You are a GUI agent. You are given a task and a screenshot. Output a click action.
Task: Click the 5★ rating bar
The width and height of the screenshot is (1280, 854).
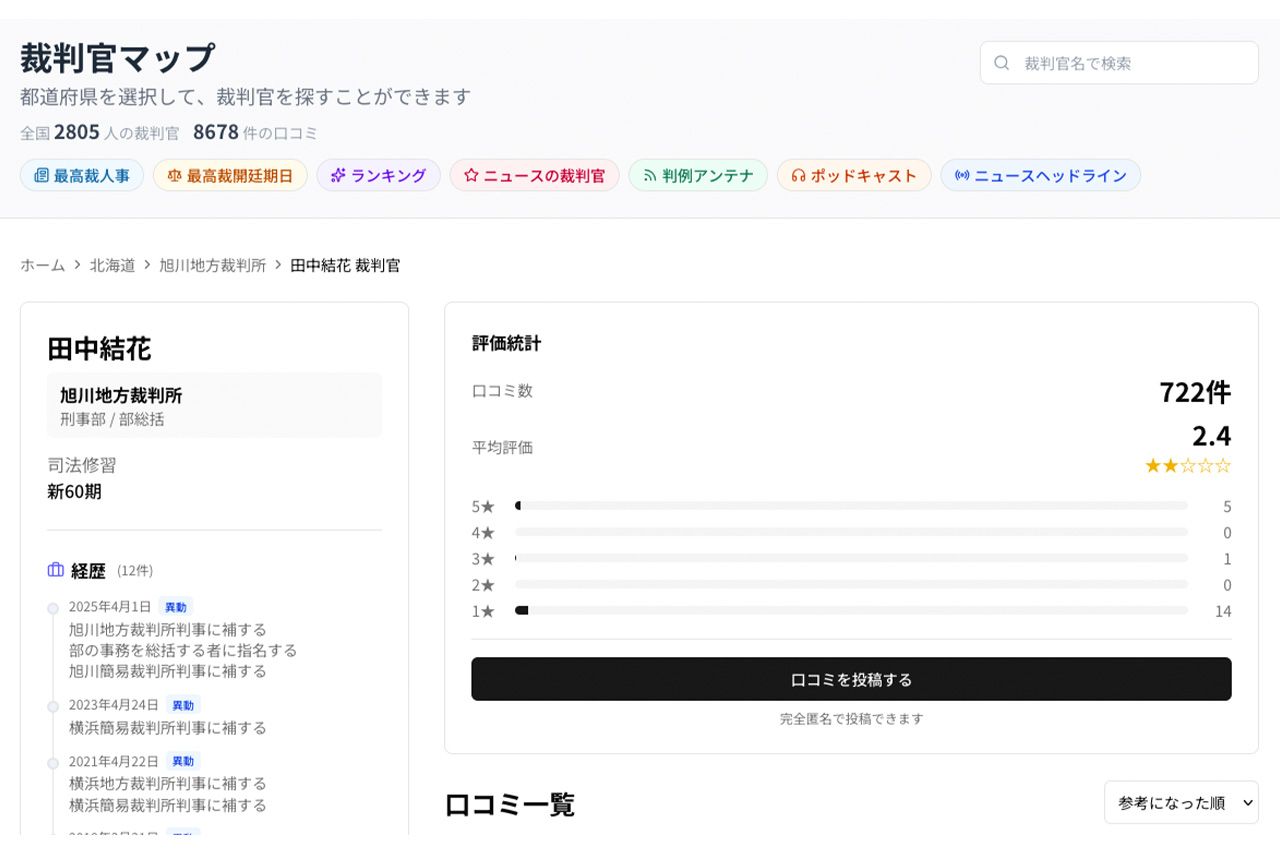click(851, 506)
